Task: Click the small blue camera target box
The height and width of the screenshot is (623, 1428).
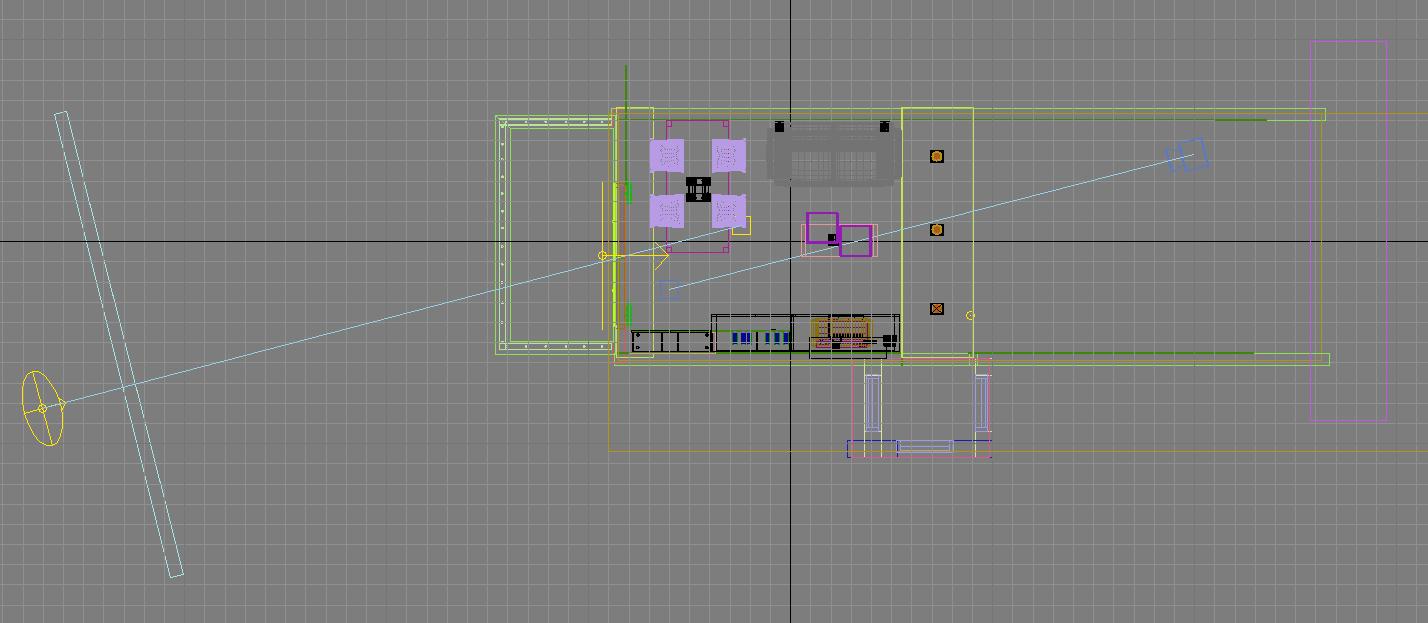Action: 671,290
